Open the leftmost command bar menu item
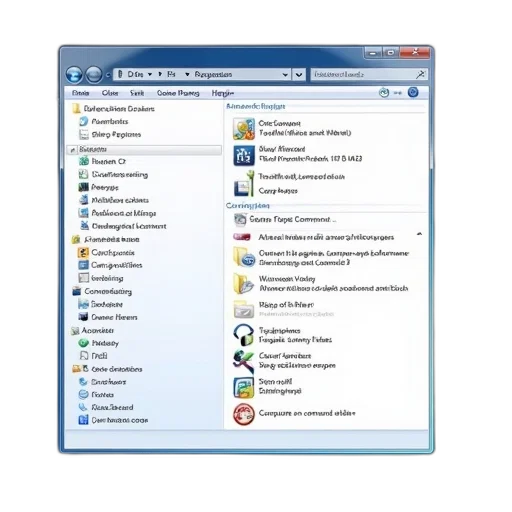 click(x=80, y=93)
